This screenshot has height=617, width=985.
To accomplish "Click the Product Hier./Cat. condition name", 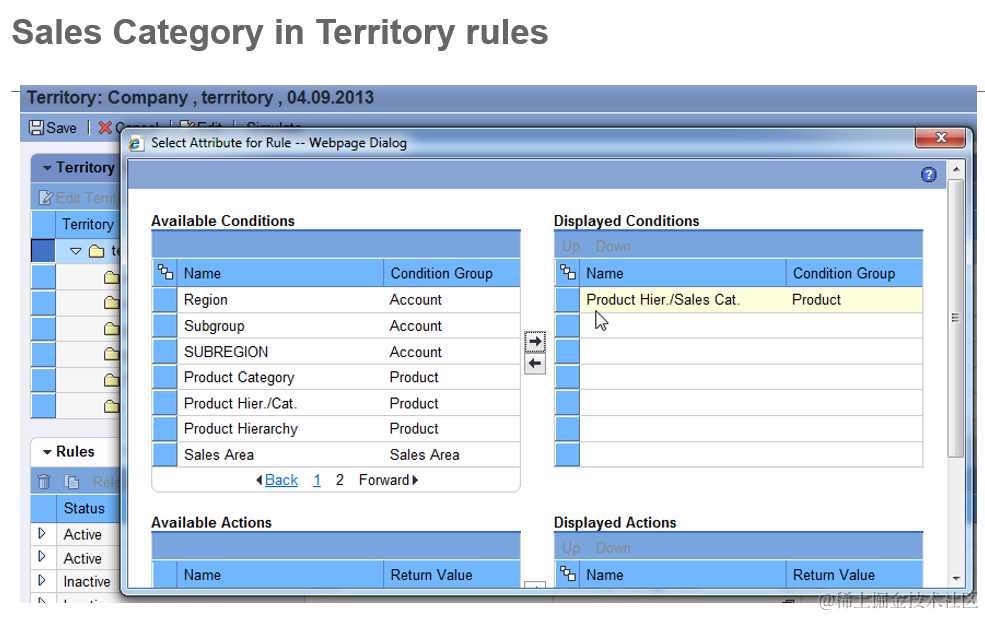I will tap(241, 403).
